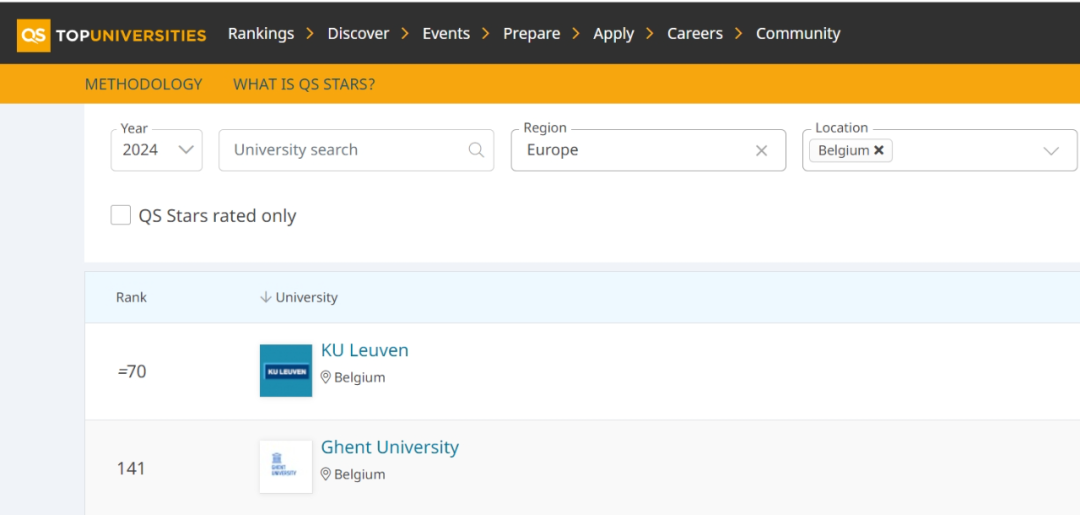Click the search magnifier icon in University search
Viewport: 1080px width, 515px height.
(x=476, y=150)
